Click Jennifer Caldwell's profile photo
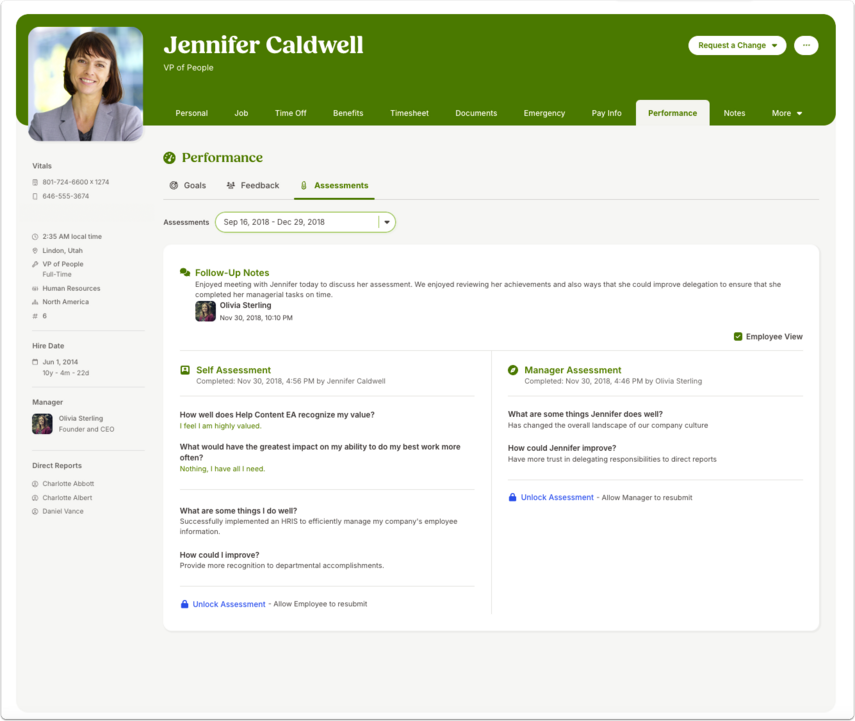This screenshot has height=721, width=855. coord(86,84)
